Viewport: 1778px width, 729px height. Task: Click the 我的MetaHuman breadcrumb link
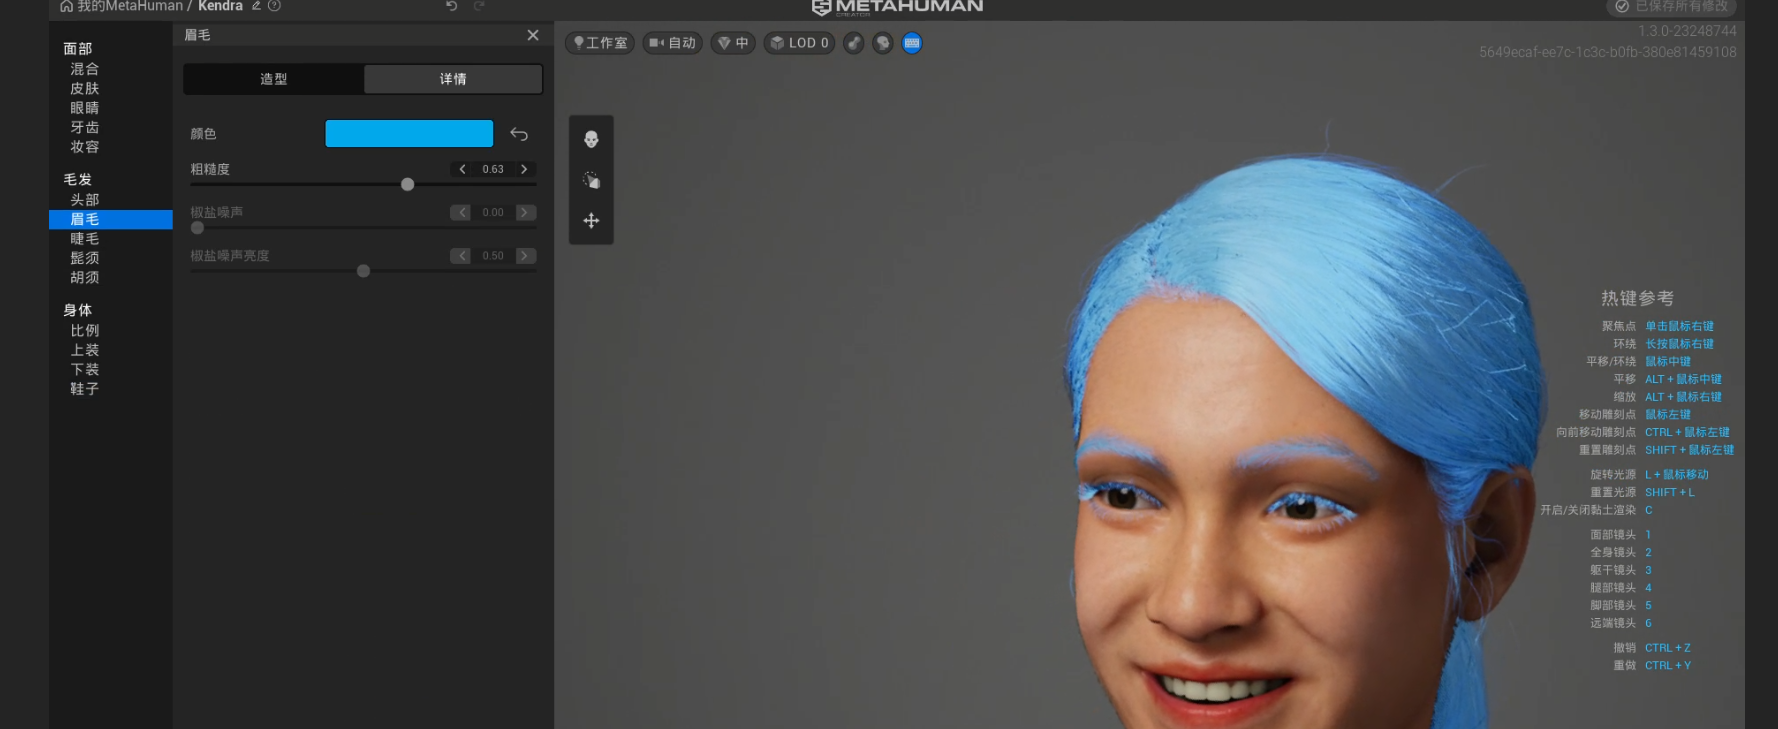[x=130, y=6]
